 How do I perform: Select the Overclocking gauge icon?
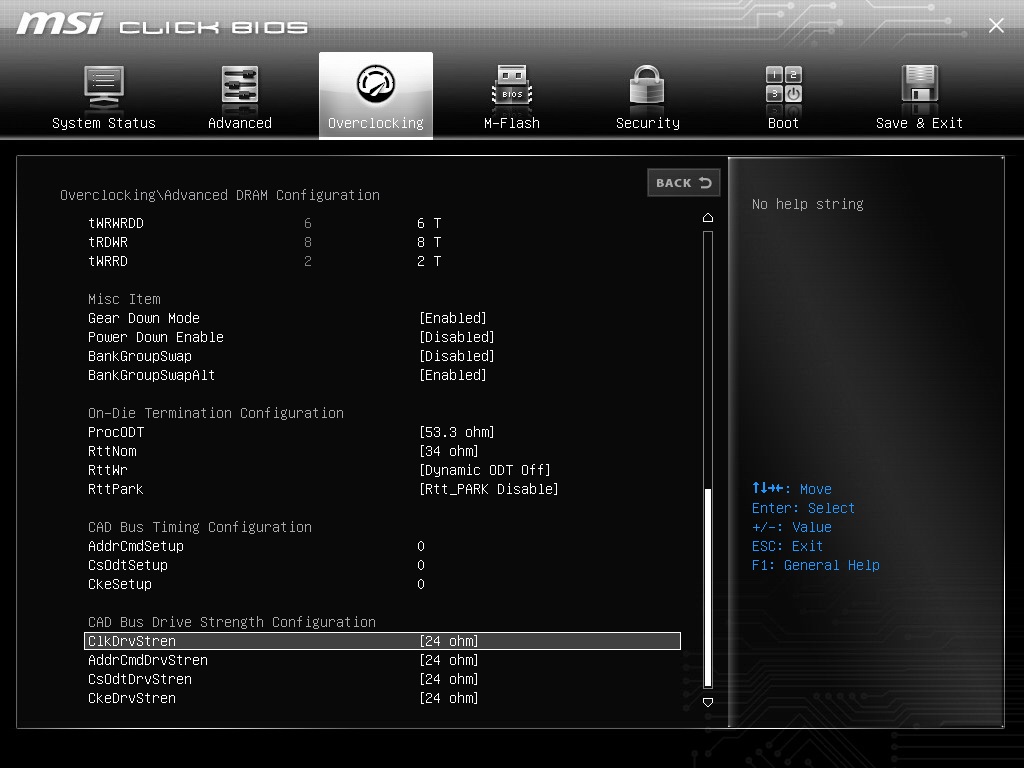click(x=376, y=84)
